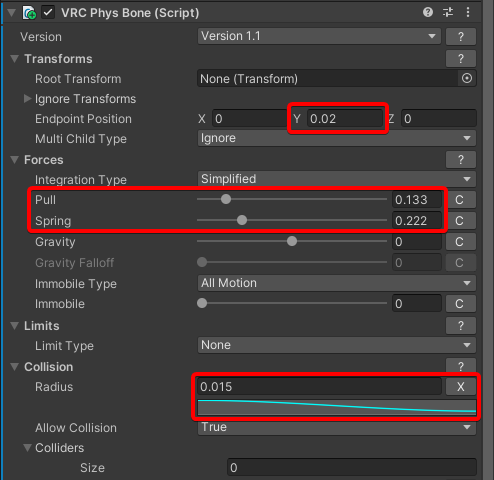Click the Immobile slider handle

pyautogui.click(x=202, y=303)
